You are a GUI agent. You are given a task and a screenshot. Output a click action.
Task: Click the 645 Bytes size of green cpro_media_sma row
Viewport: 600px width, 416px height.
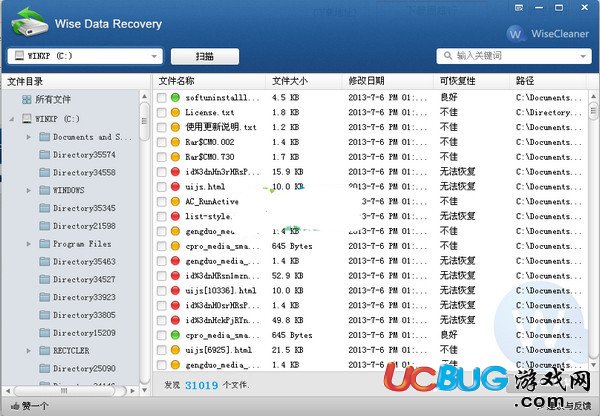coord(292,335)
